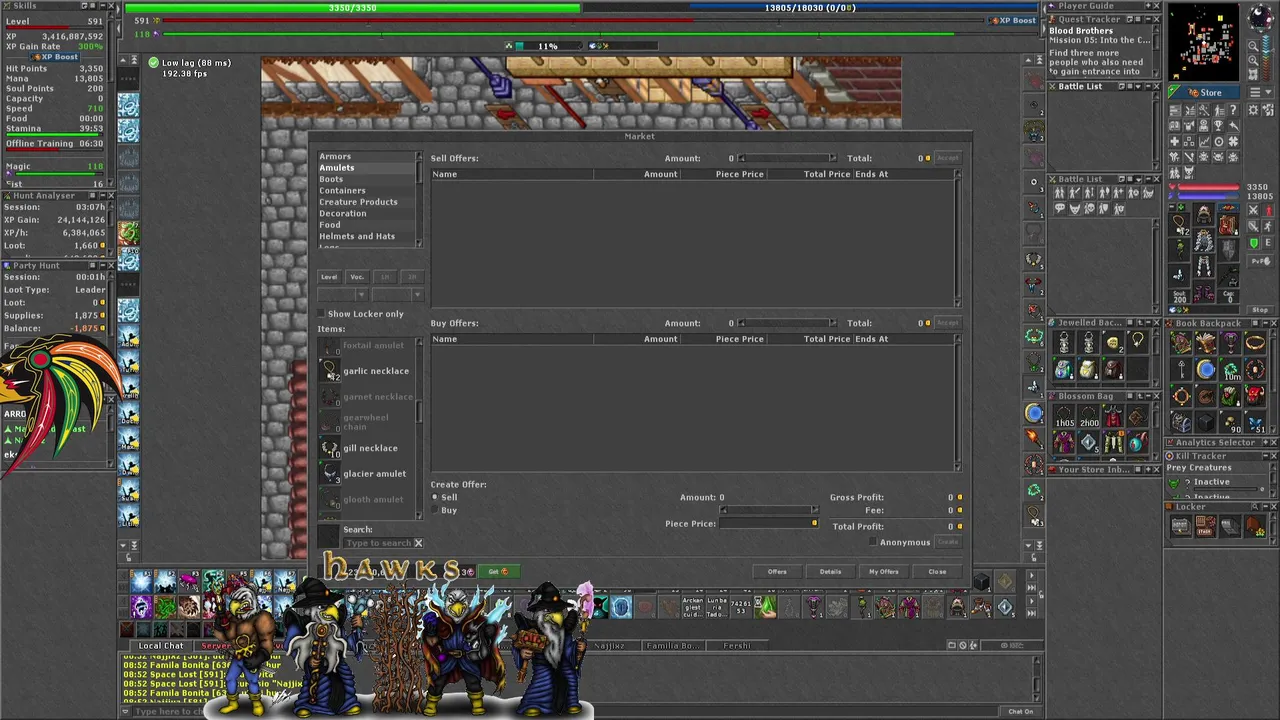Click the minimap compass rose
1280x720 pixels.
tap(1261, 17)
